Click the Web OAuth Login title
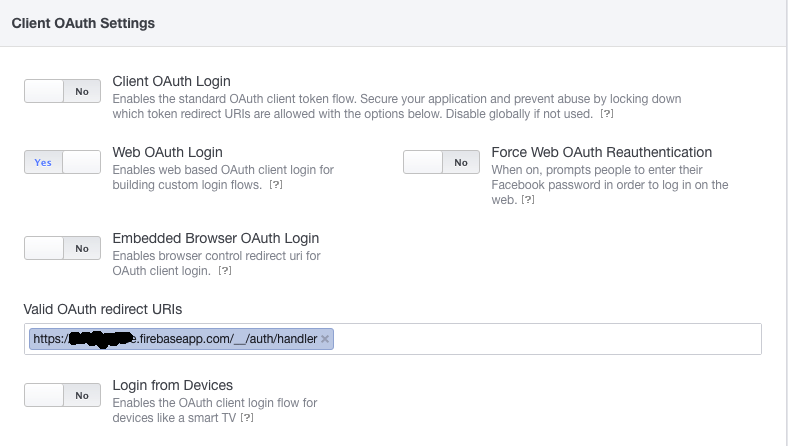 point(167,152)
